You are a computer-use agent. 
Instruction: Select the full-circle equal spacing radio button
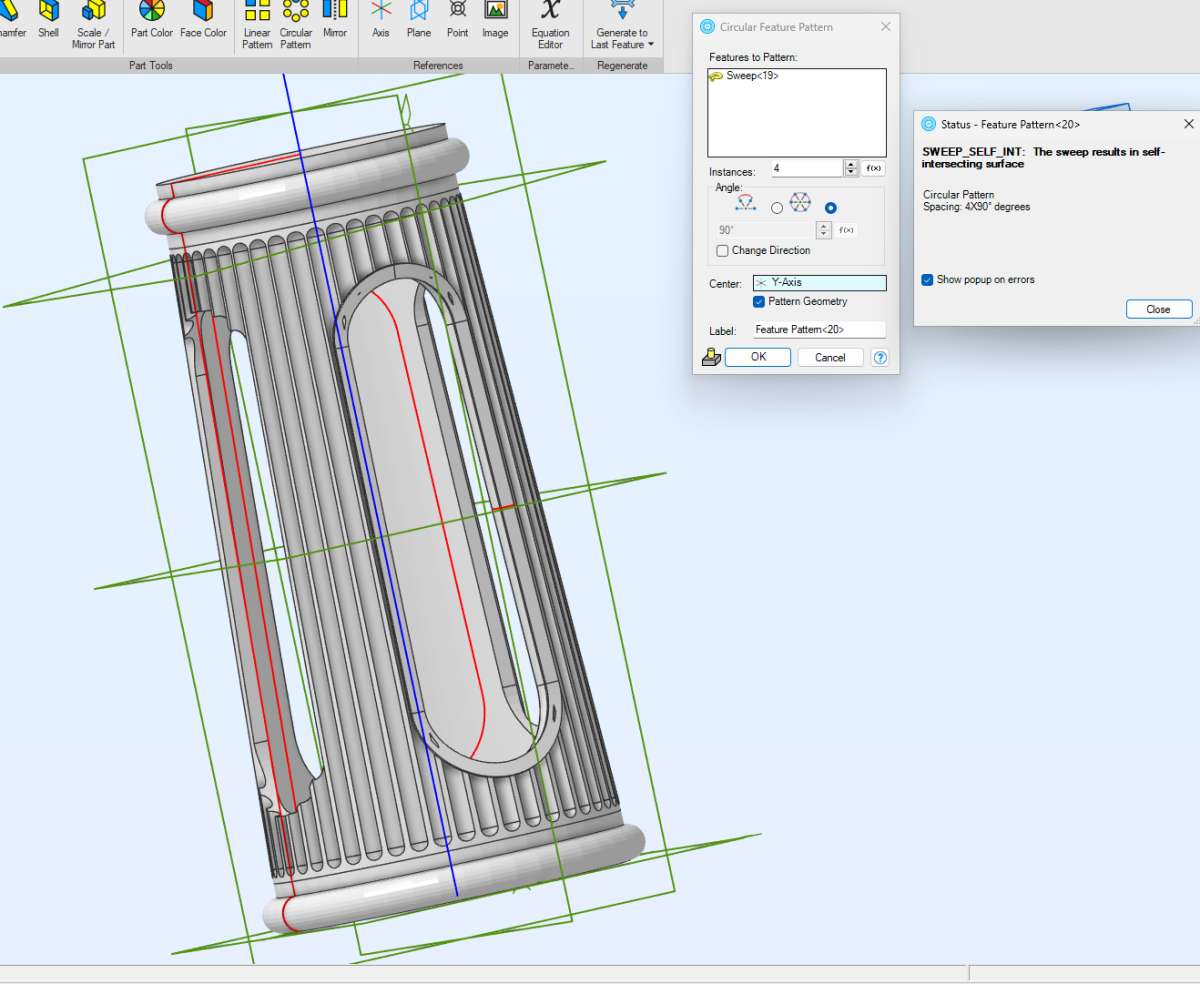pos(830,208)
